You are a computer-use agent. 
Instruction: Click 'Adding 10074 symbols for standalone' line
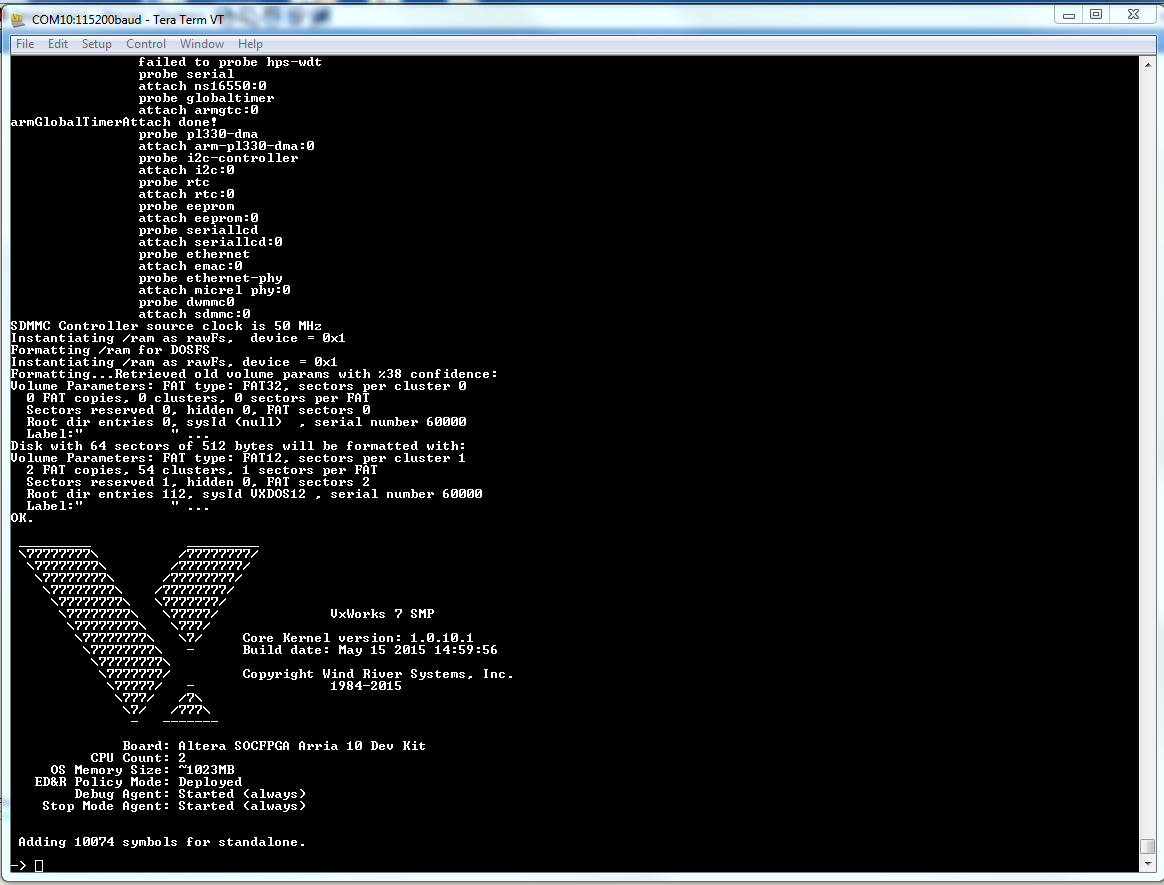point(162,842)
